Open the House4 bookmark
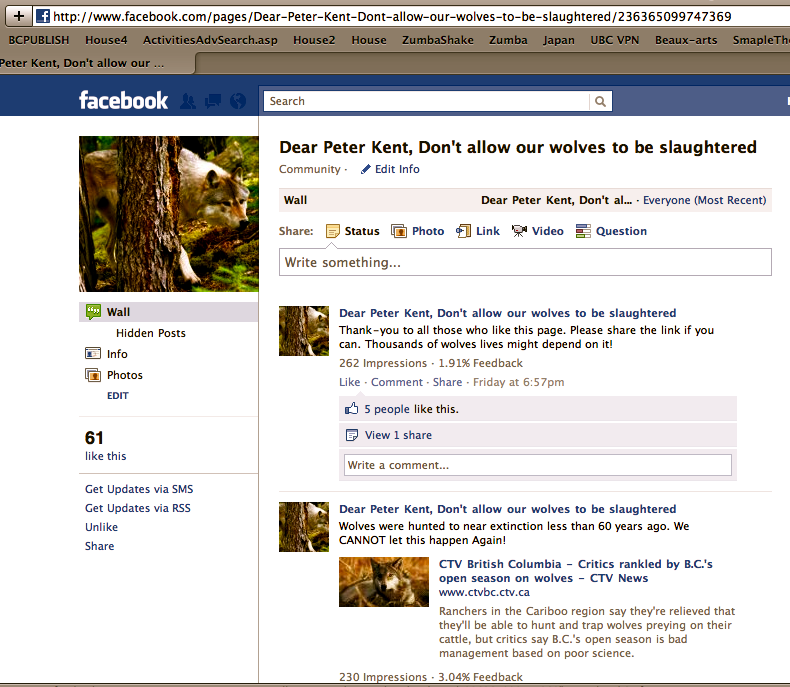Image resolution: width=790 pixels, height=687 pixels. (x=106, y=40)
